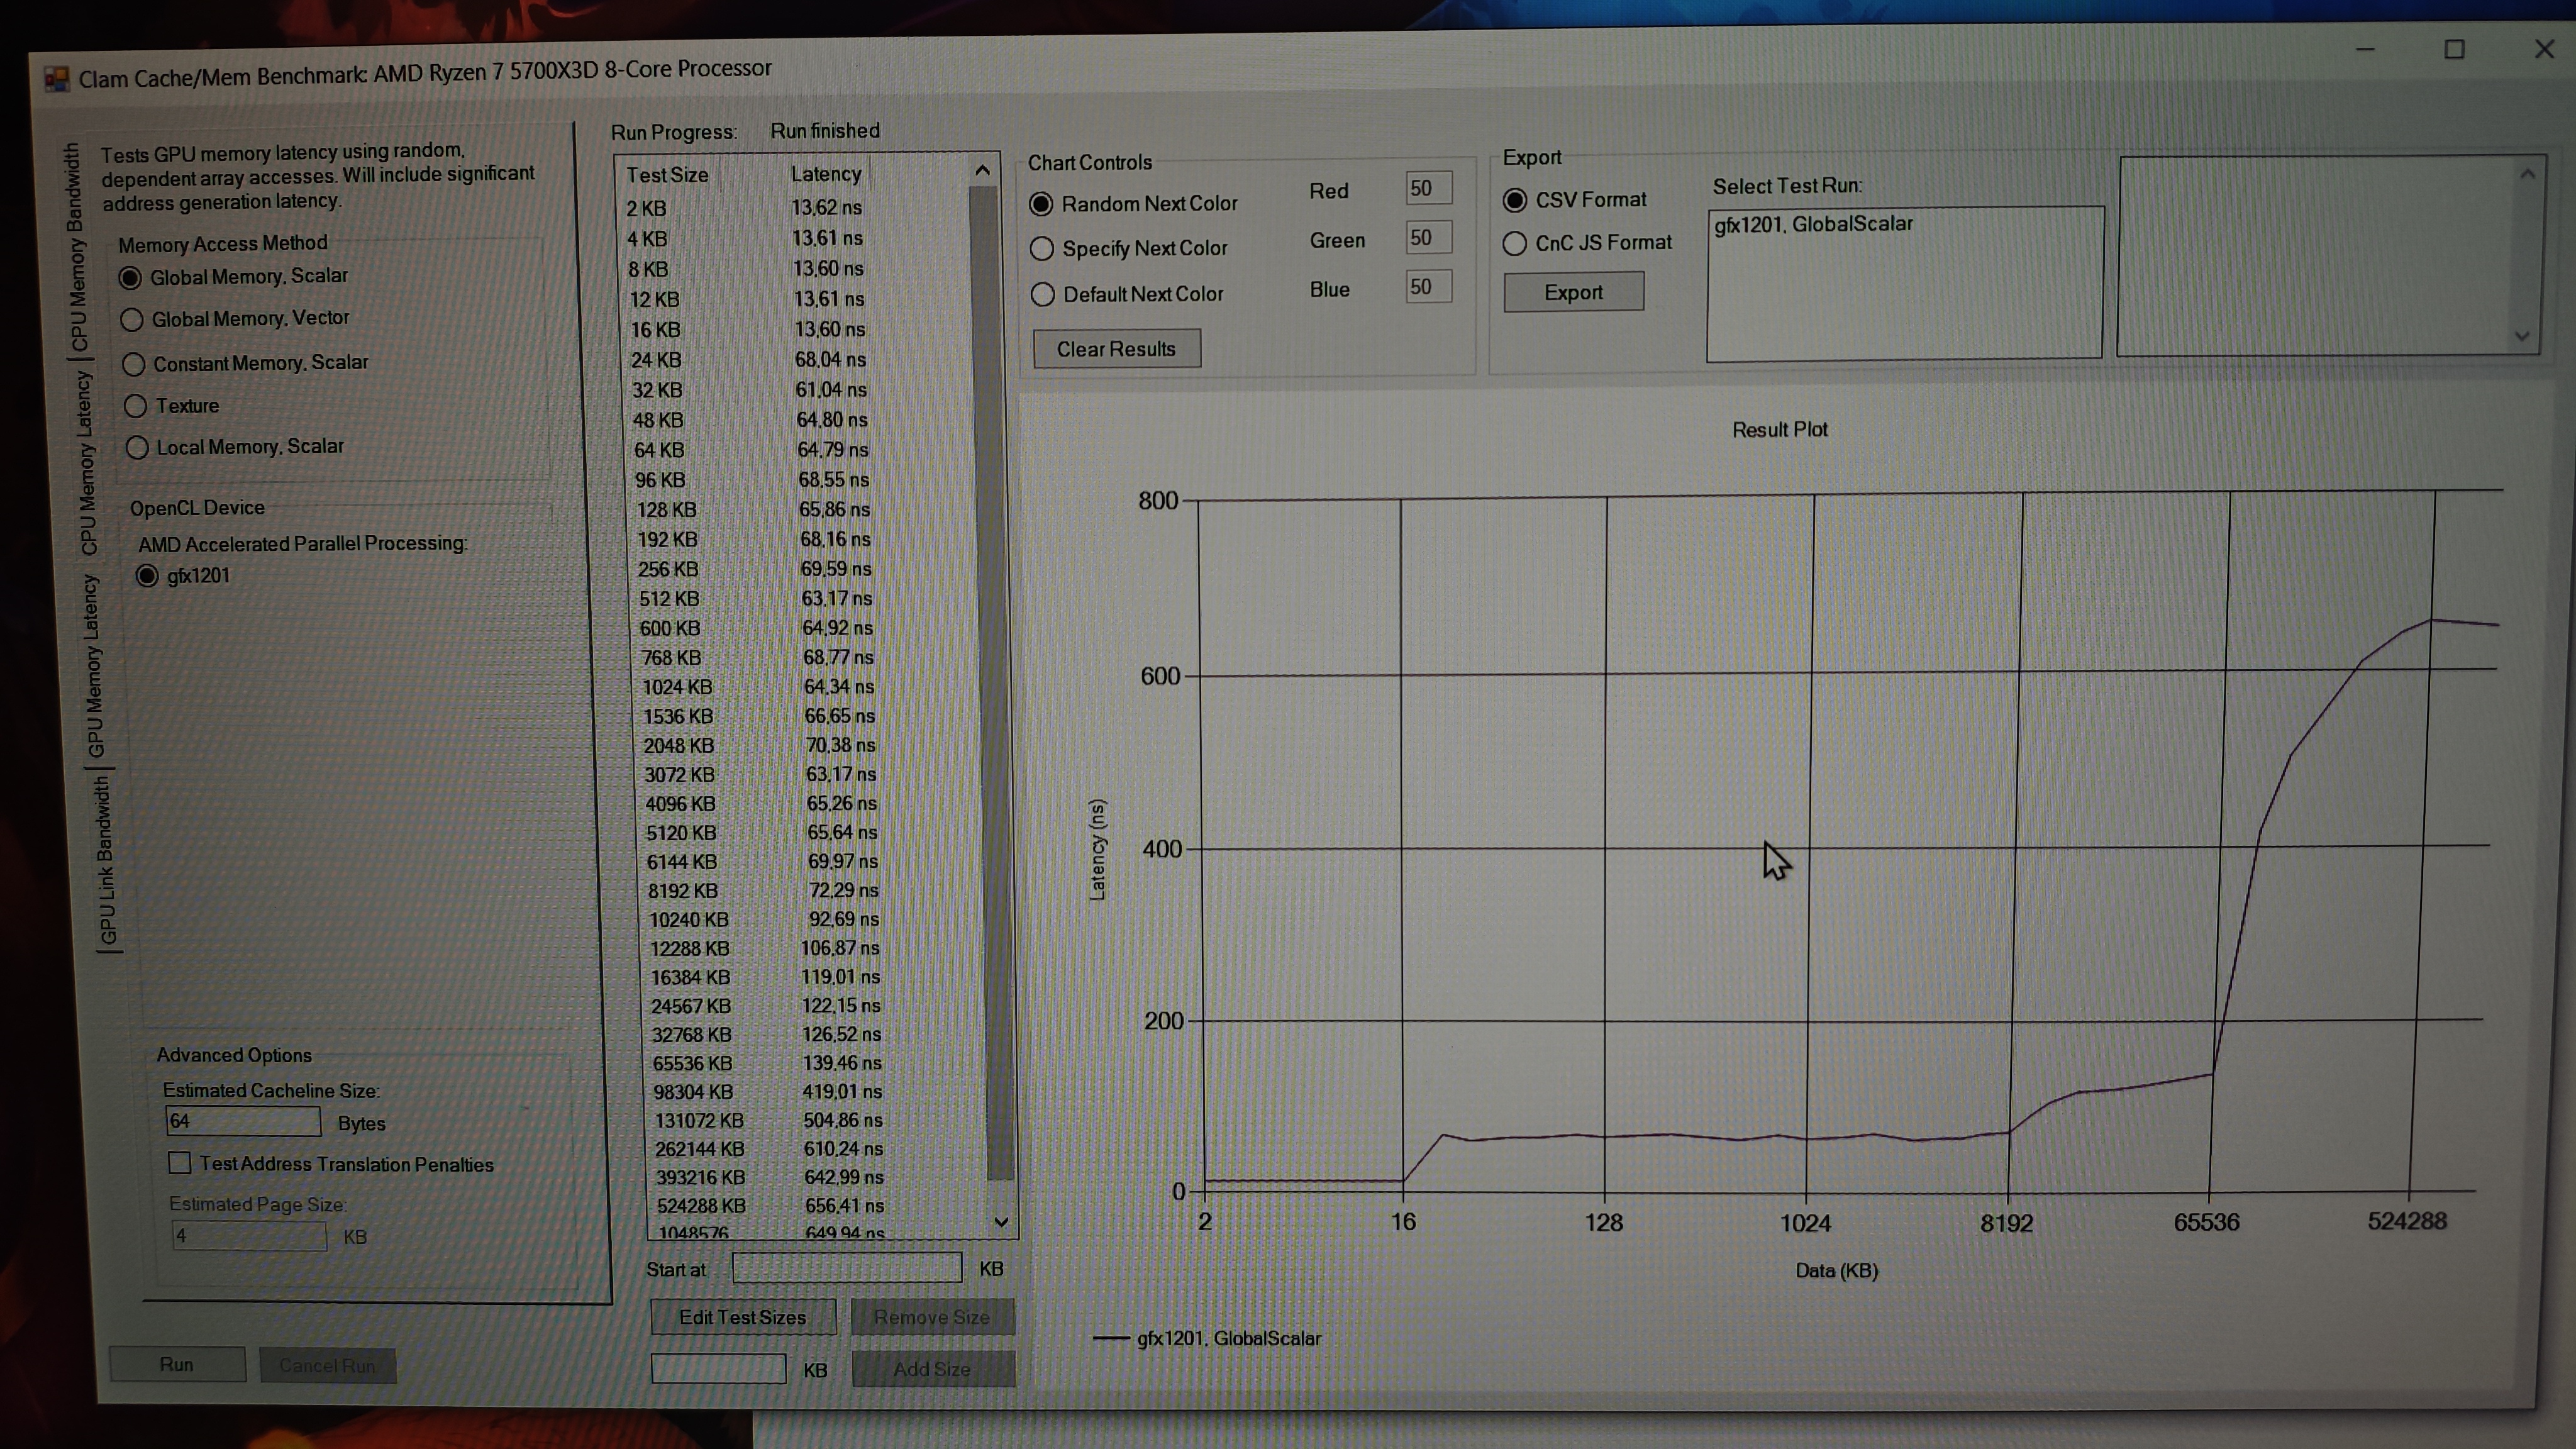Select Specify Next Color option

[x=1042, y=249]
